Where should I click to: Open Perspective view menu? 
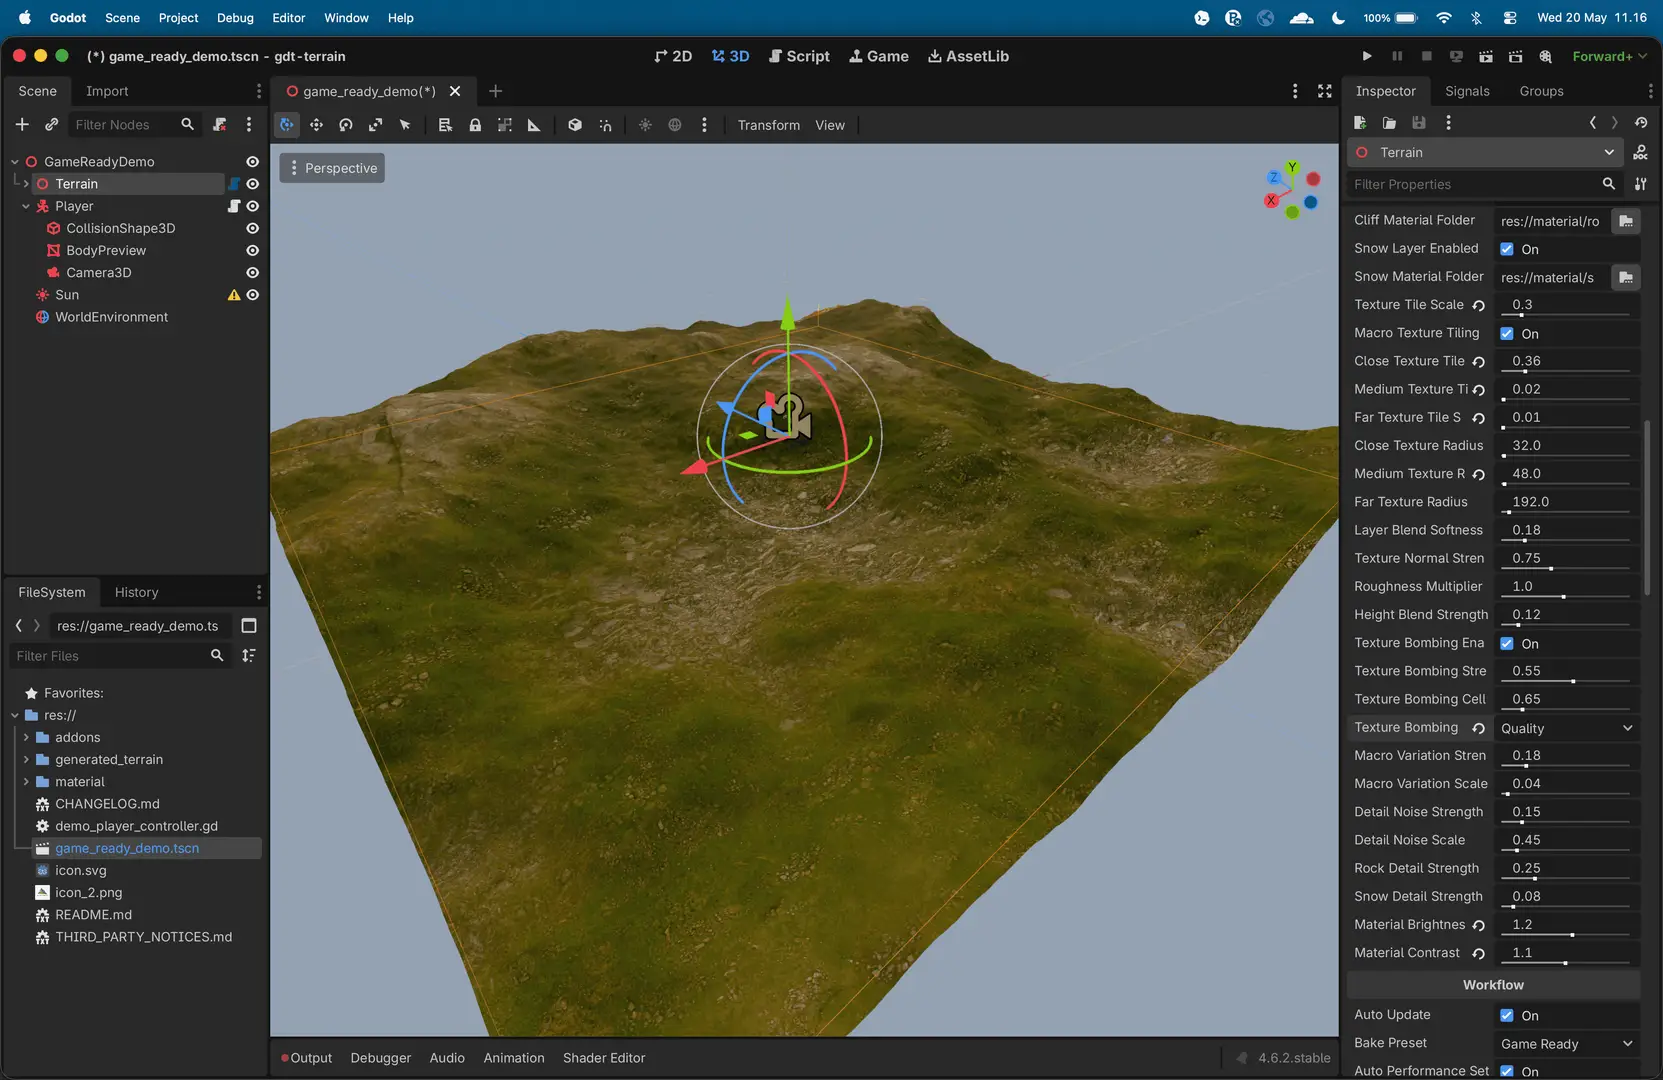click(x=332, y=168)
